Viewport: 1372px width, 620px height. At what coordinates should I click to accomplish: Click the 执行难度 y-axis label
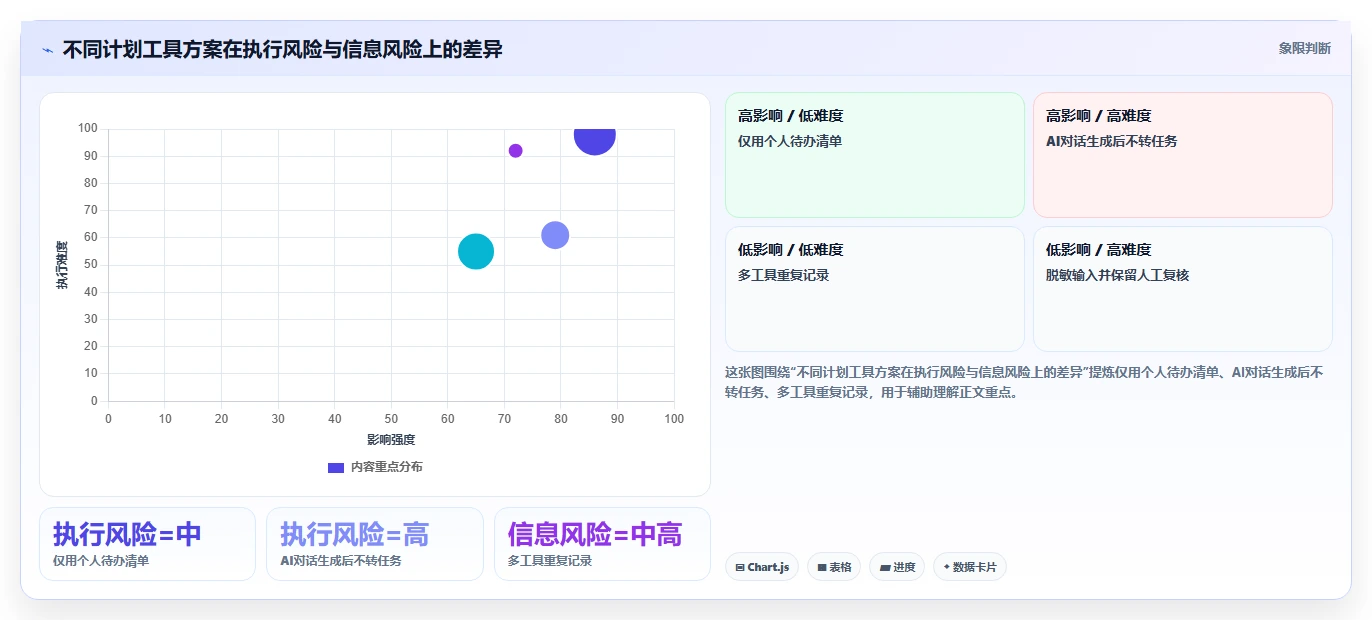(x=62, y=265)
